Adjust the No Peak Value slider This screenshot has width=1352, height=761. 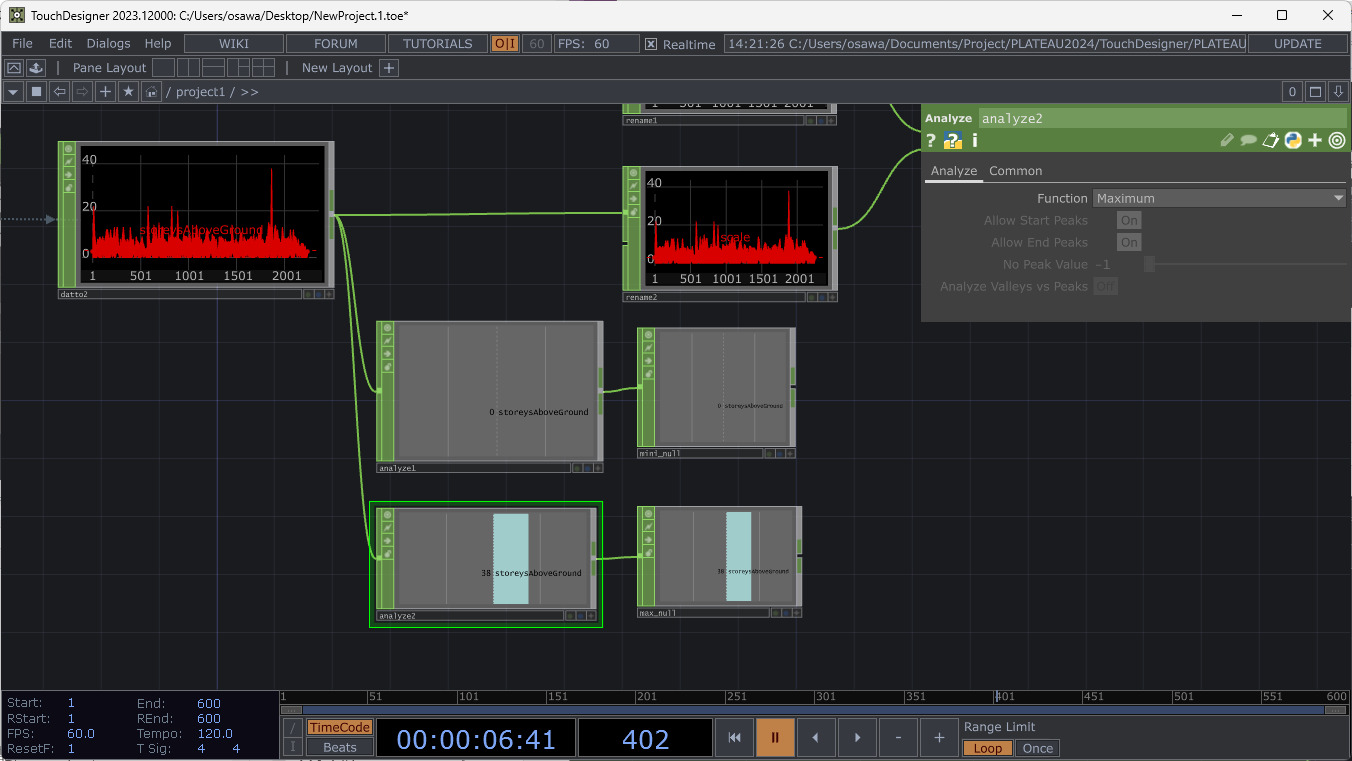click(x=1245, y=264)
